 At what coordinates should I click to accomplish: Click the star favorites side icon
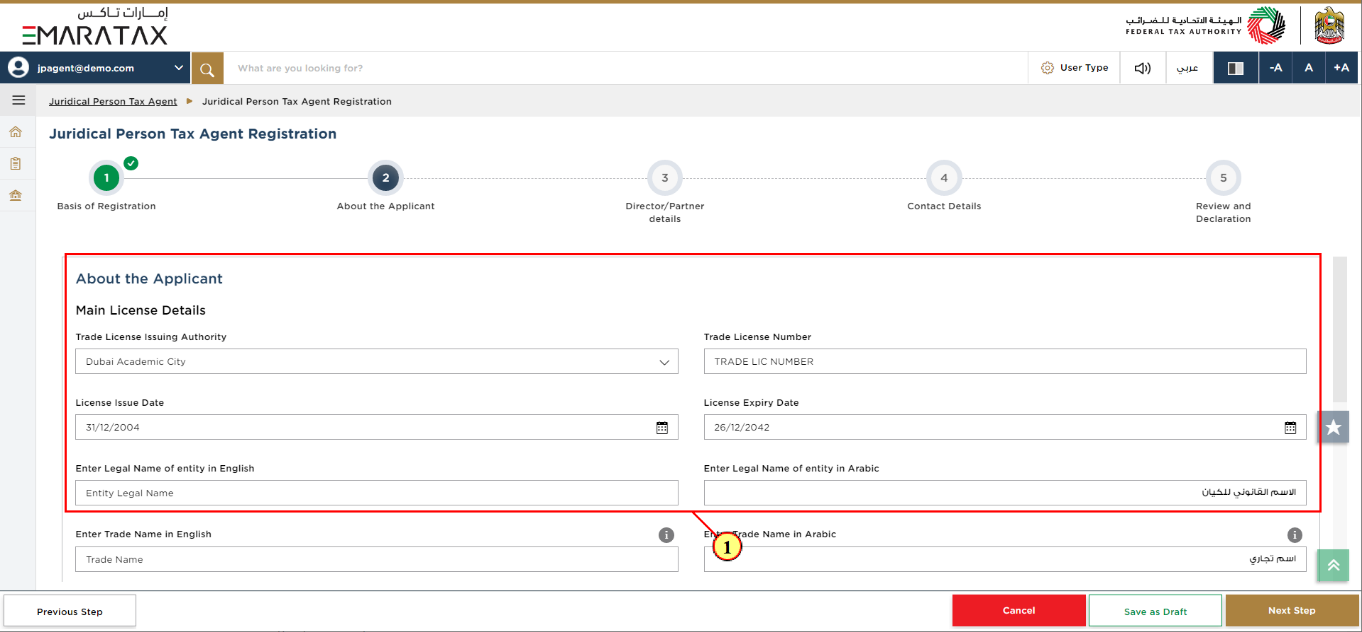click(1333, 427)
